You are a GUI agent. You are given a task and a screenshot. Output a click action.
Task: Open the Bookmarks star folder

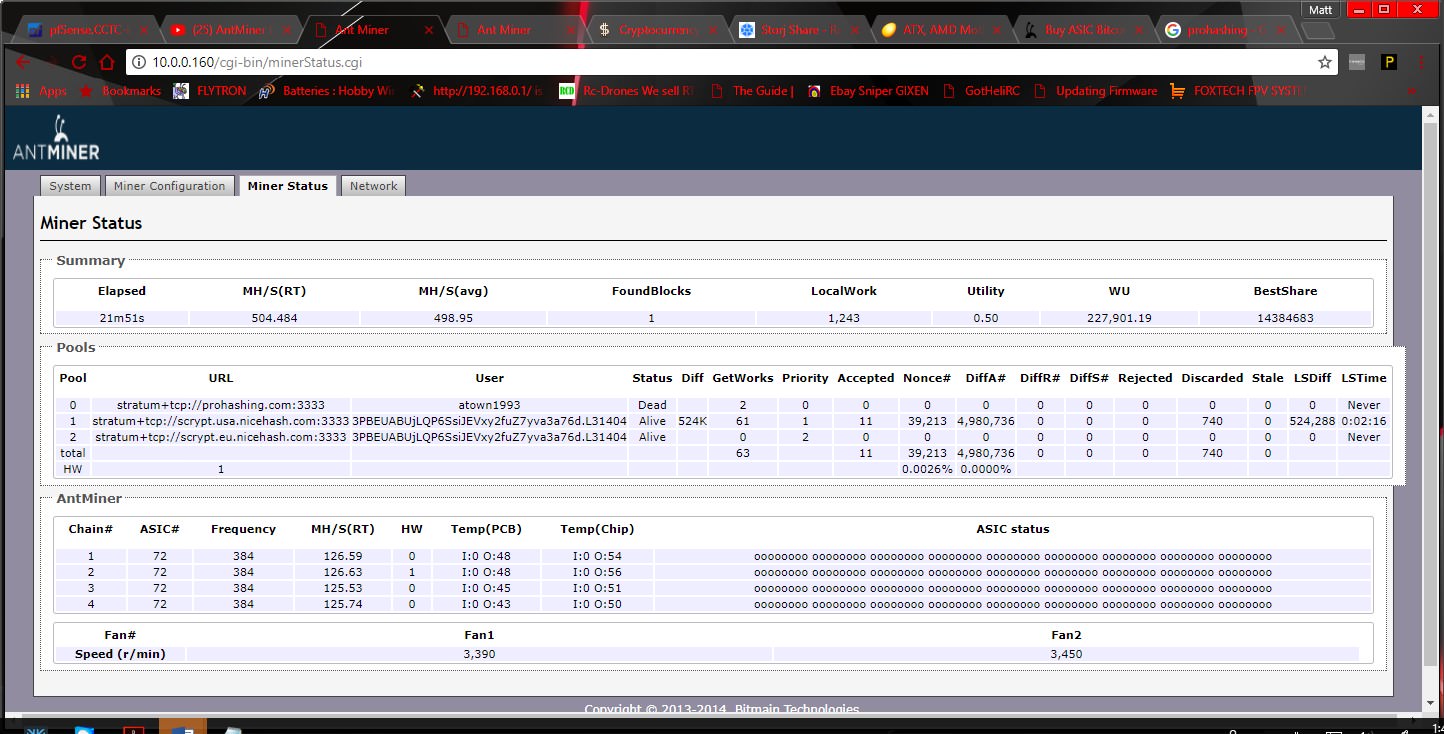120,91
